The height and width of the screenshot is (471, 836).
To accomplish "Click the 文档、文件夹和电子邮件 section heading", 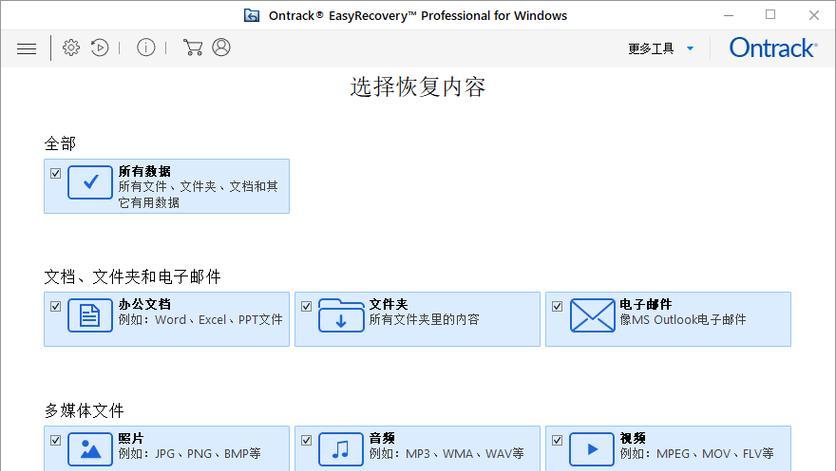I will click(132, 276).
